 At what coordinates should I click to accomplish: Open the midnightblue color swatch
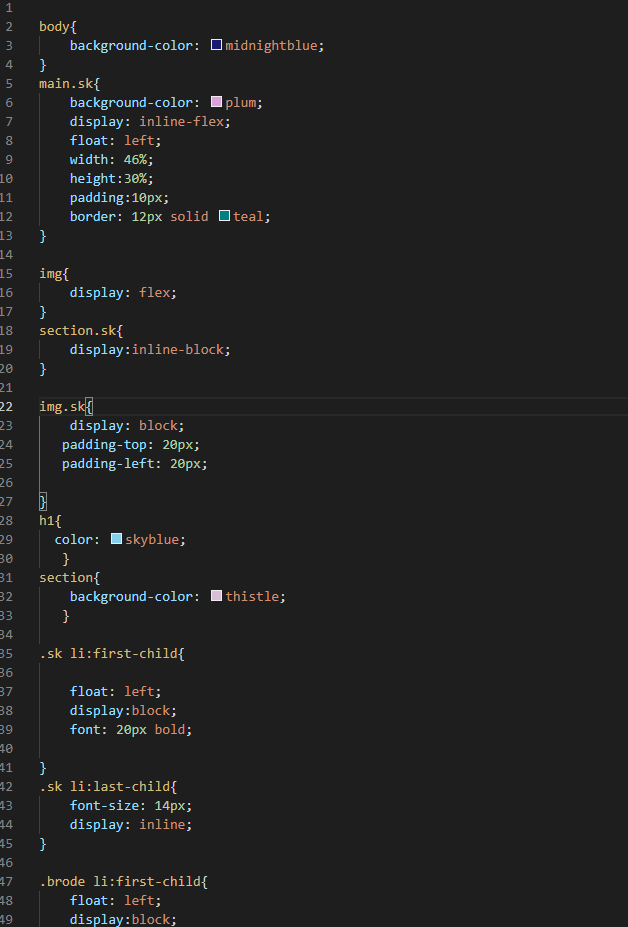(216, 45)
